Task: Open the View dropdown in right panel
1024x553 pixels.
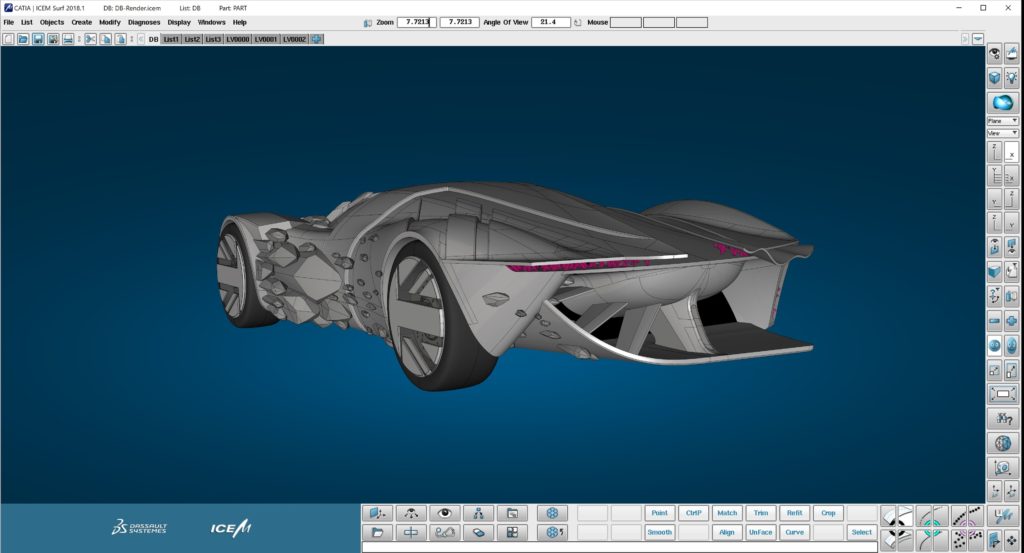Action: (x=1002, y=132)
